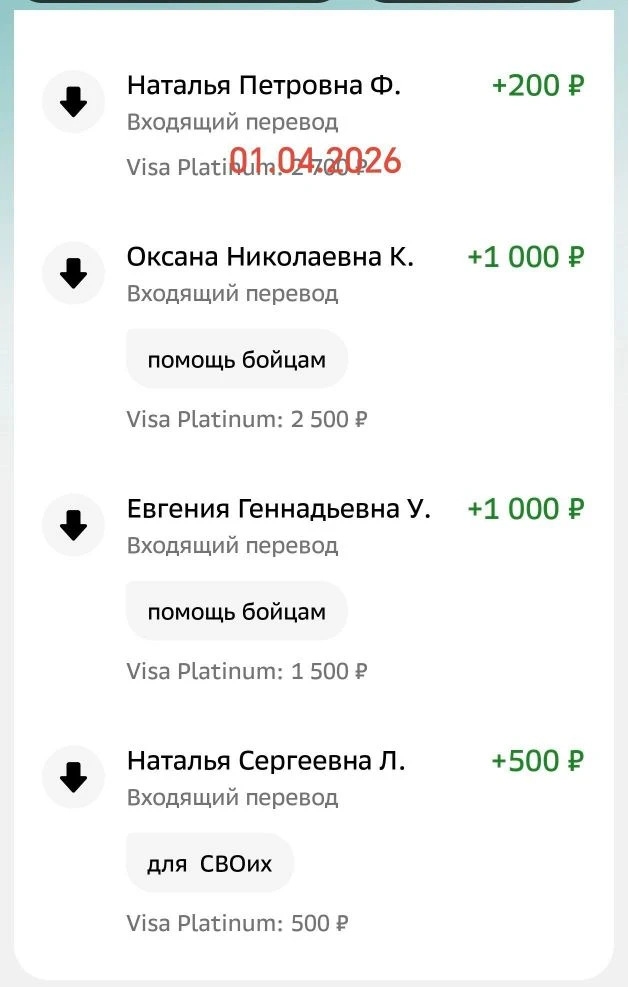Select the +500 ₽ amount

tap(537, 761)
